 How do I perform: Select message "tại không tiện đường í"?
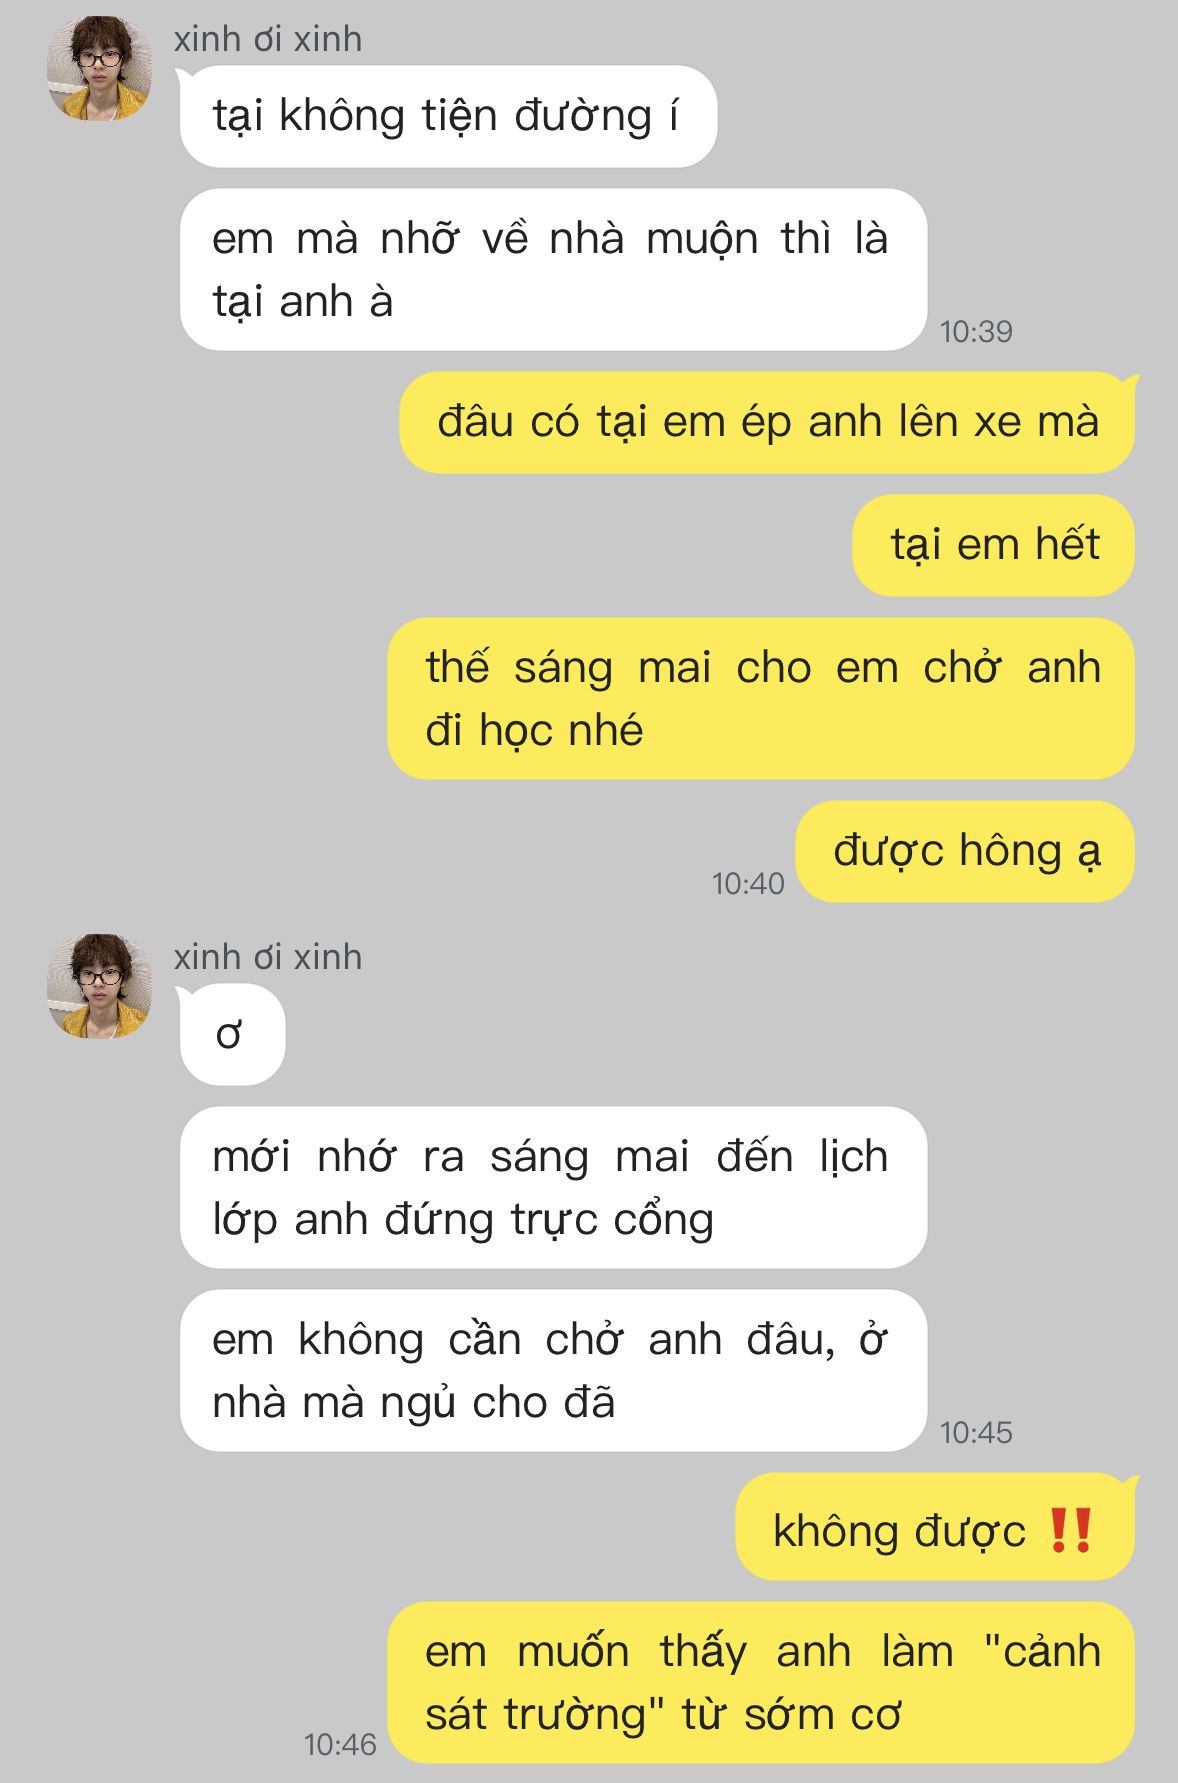pyautogui.click(x=448, y=116)
